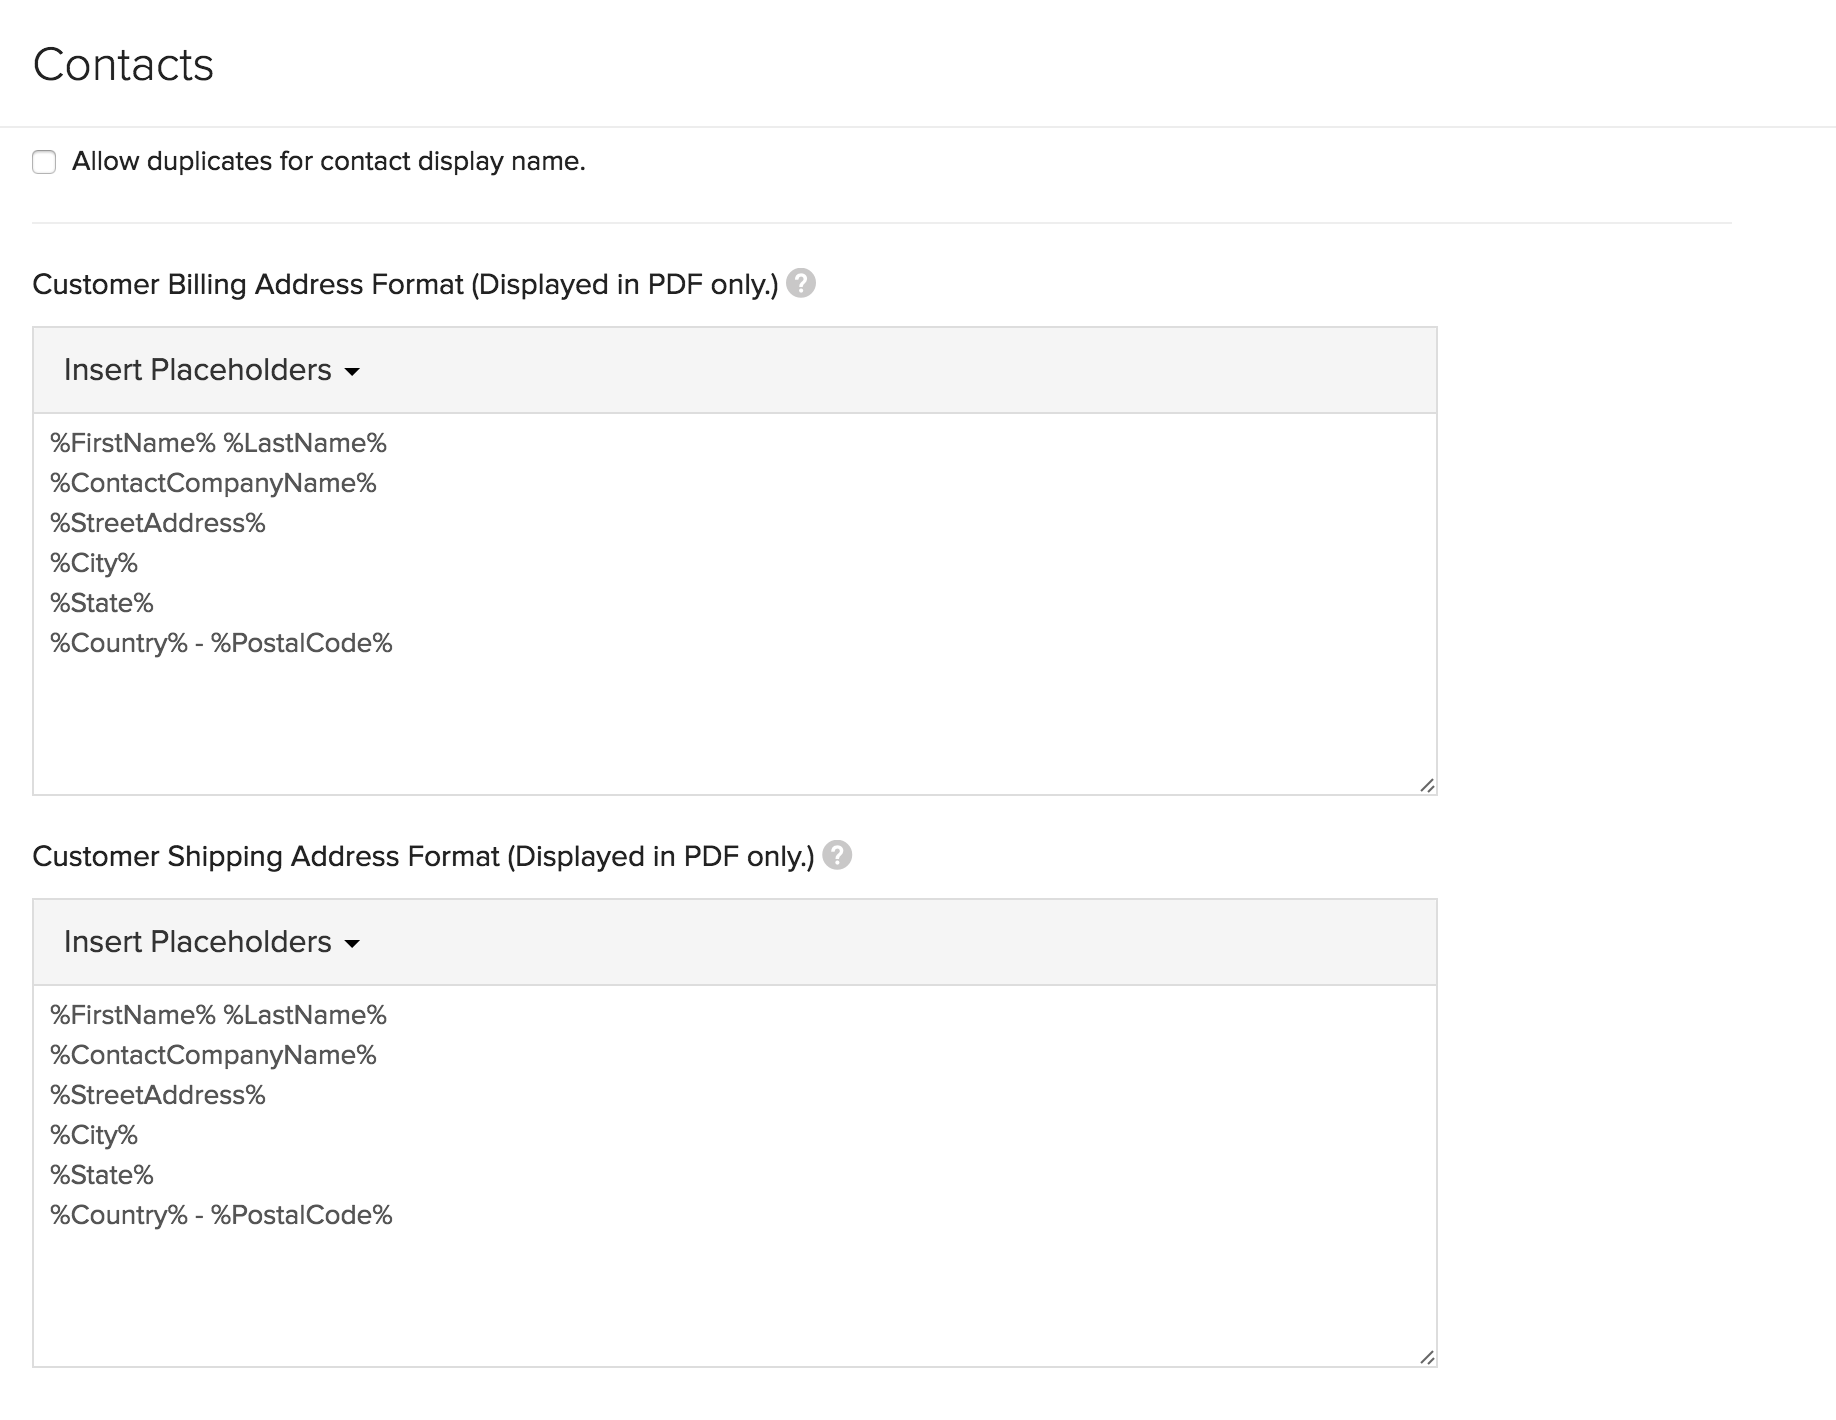Click the Contacts page heading
This screenshot has width=1836, height=1420.
pyautogui.click(x=123, y=65)
